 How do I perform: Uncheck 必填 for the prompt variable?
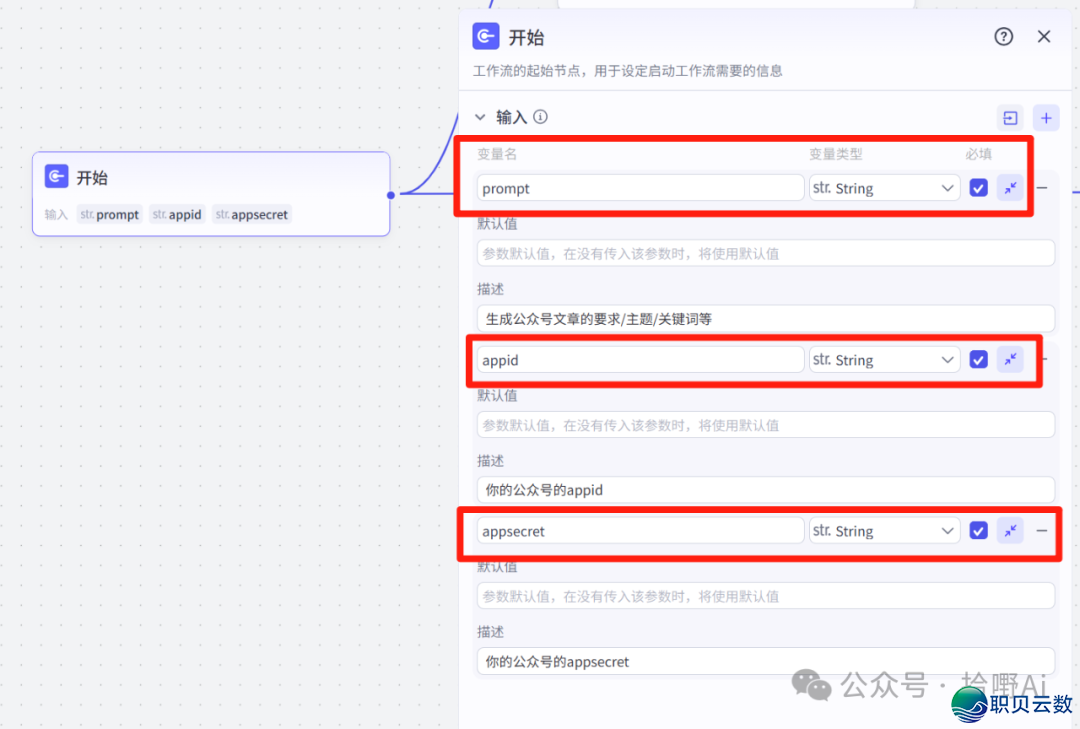point(978,187)
